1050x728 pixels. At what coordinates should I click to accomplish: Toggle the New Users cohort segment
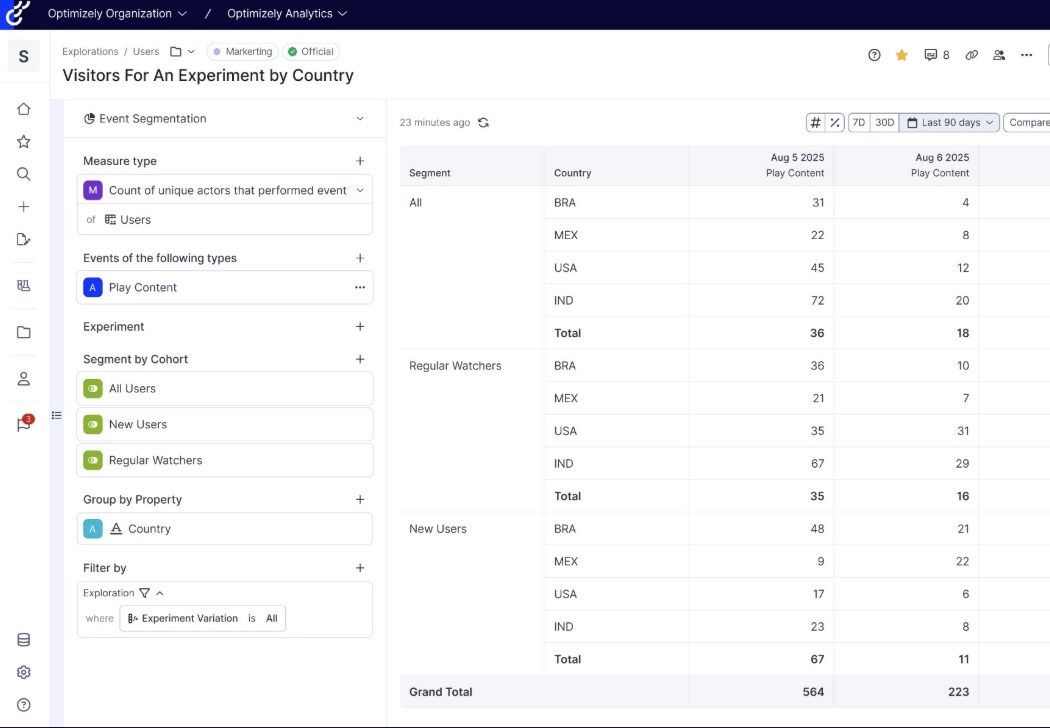coord(93,425)
